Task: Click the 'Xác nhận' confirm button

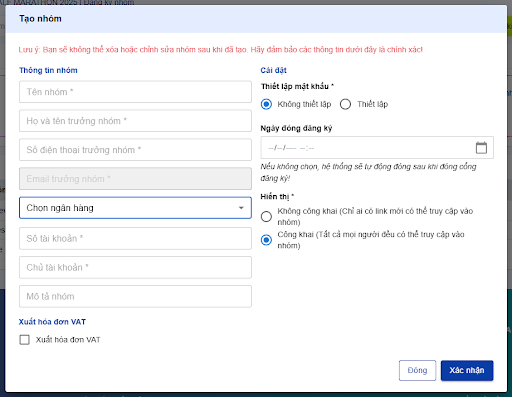Action: coord(467,370)
